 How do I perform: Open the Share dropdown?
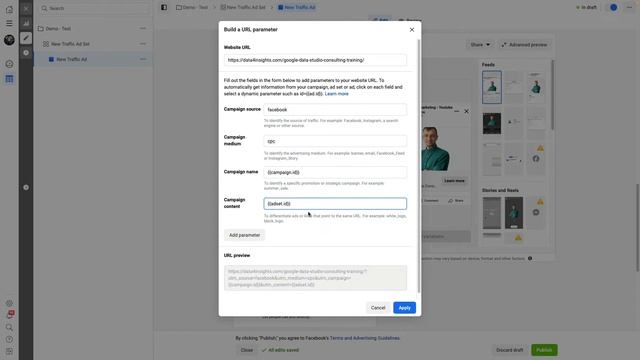coord(480,44)
